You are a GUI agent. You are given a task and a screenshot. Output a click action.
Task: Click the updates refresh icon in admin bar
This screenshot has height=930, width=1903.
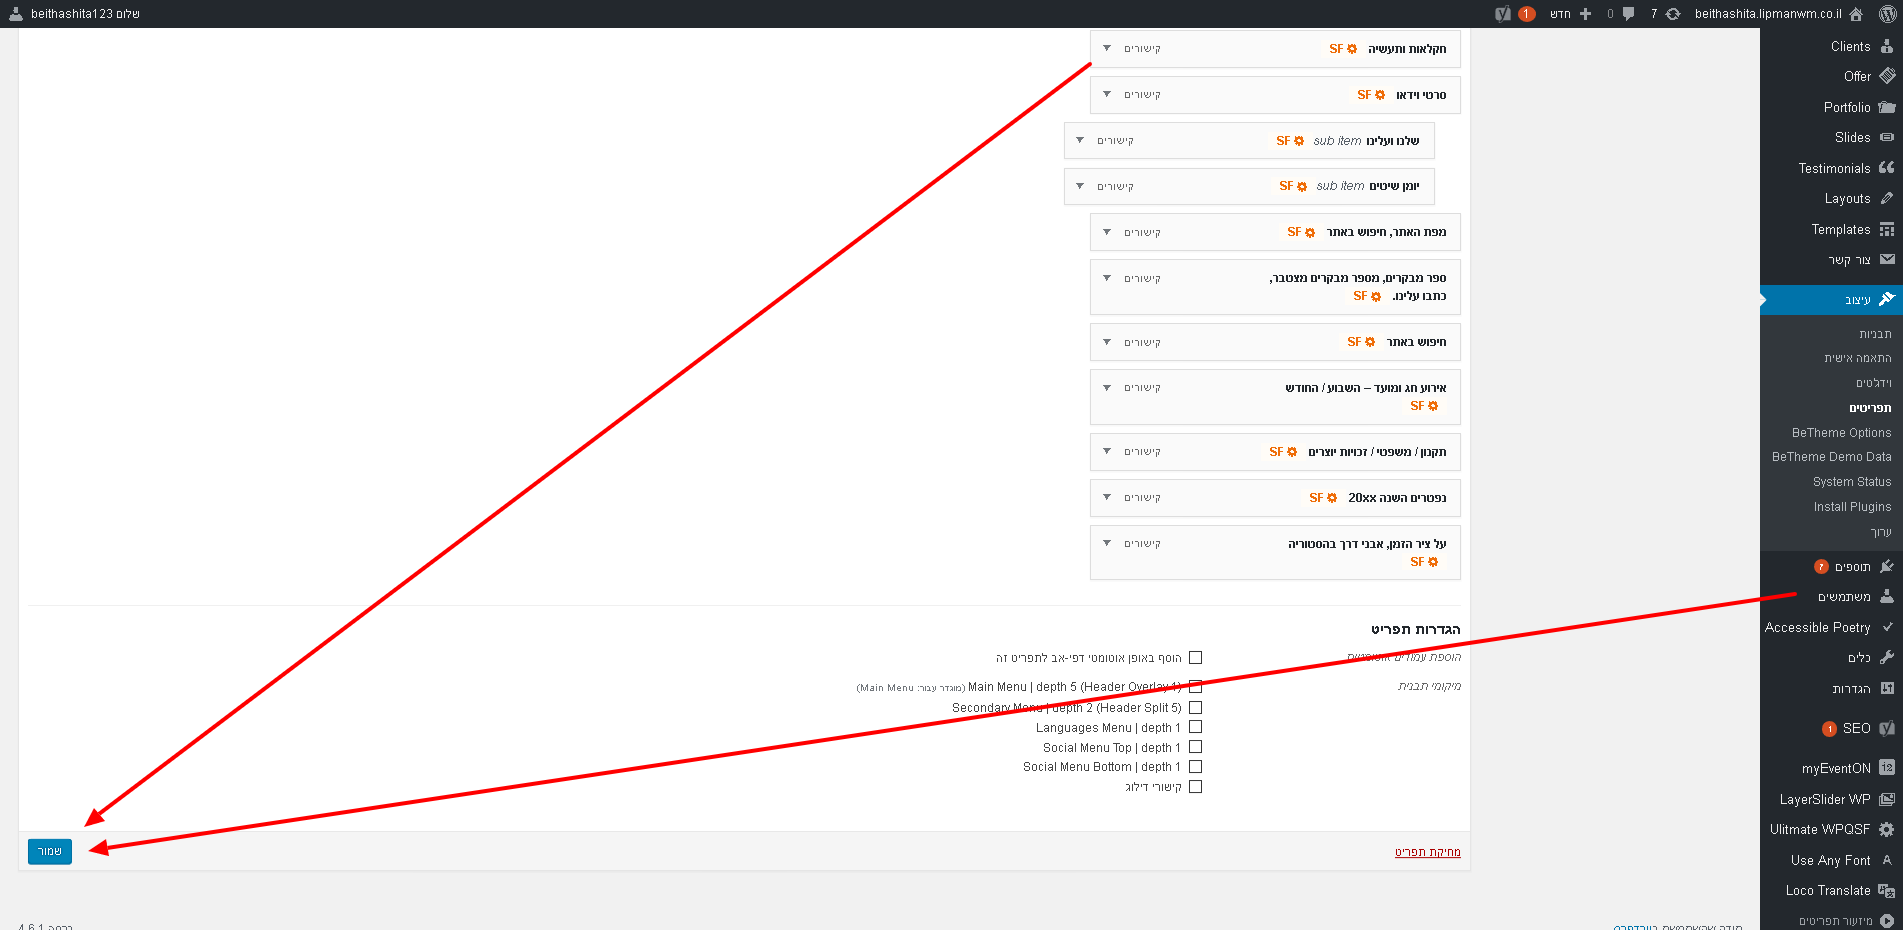coord(1673,14)
